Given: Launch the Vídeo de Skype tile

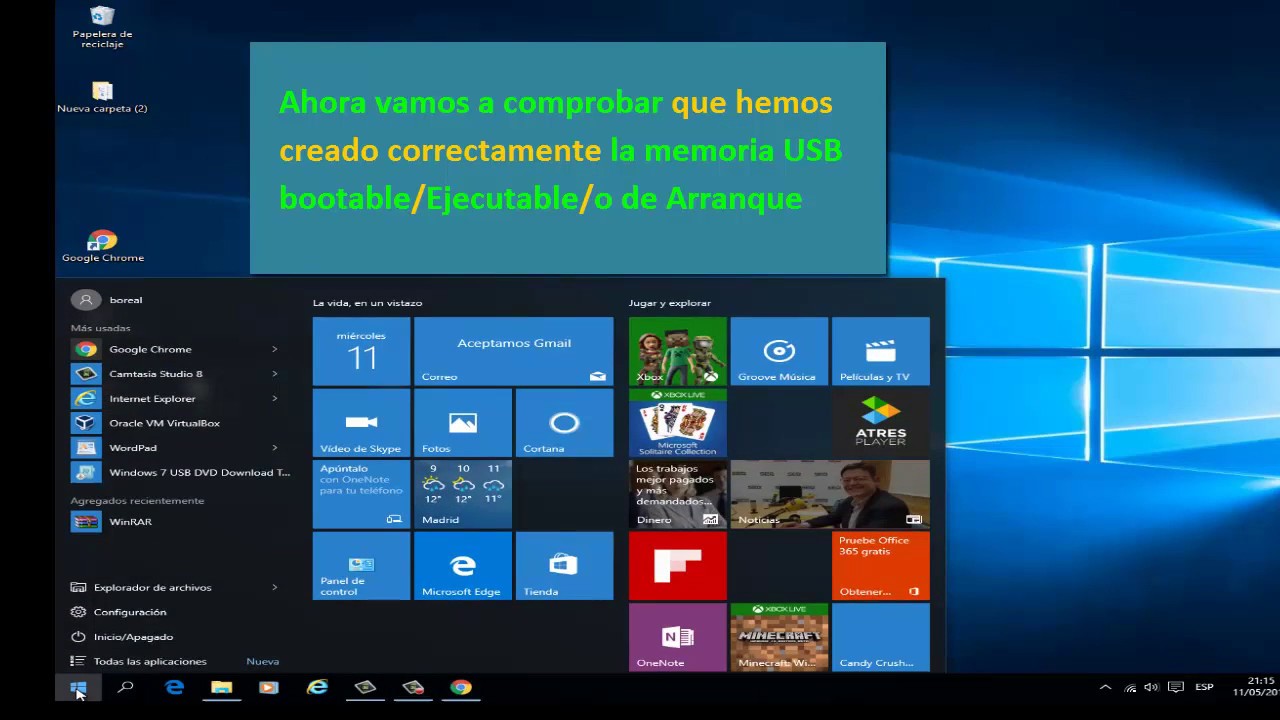Looking at the screenshot, I should click(x=361, y=423).
